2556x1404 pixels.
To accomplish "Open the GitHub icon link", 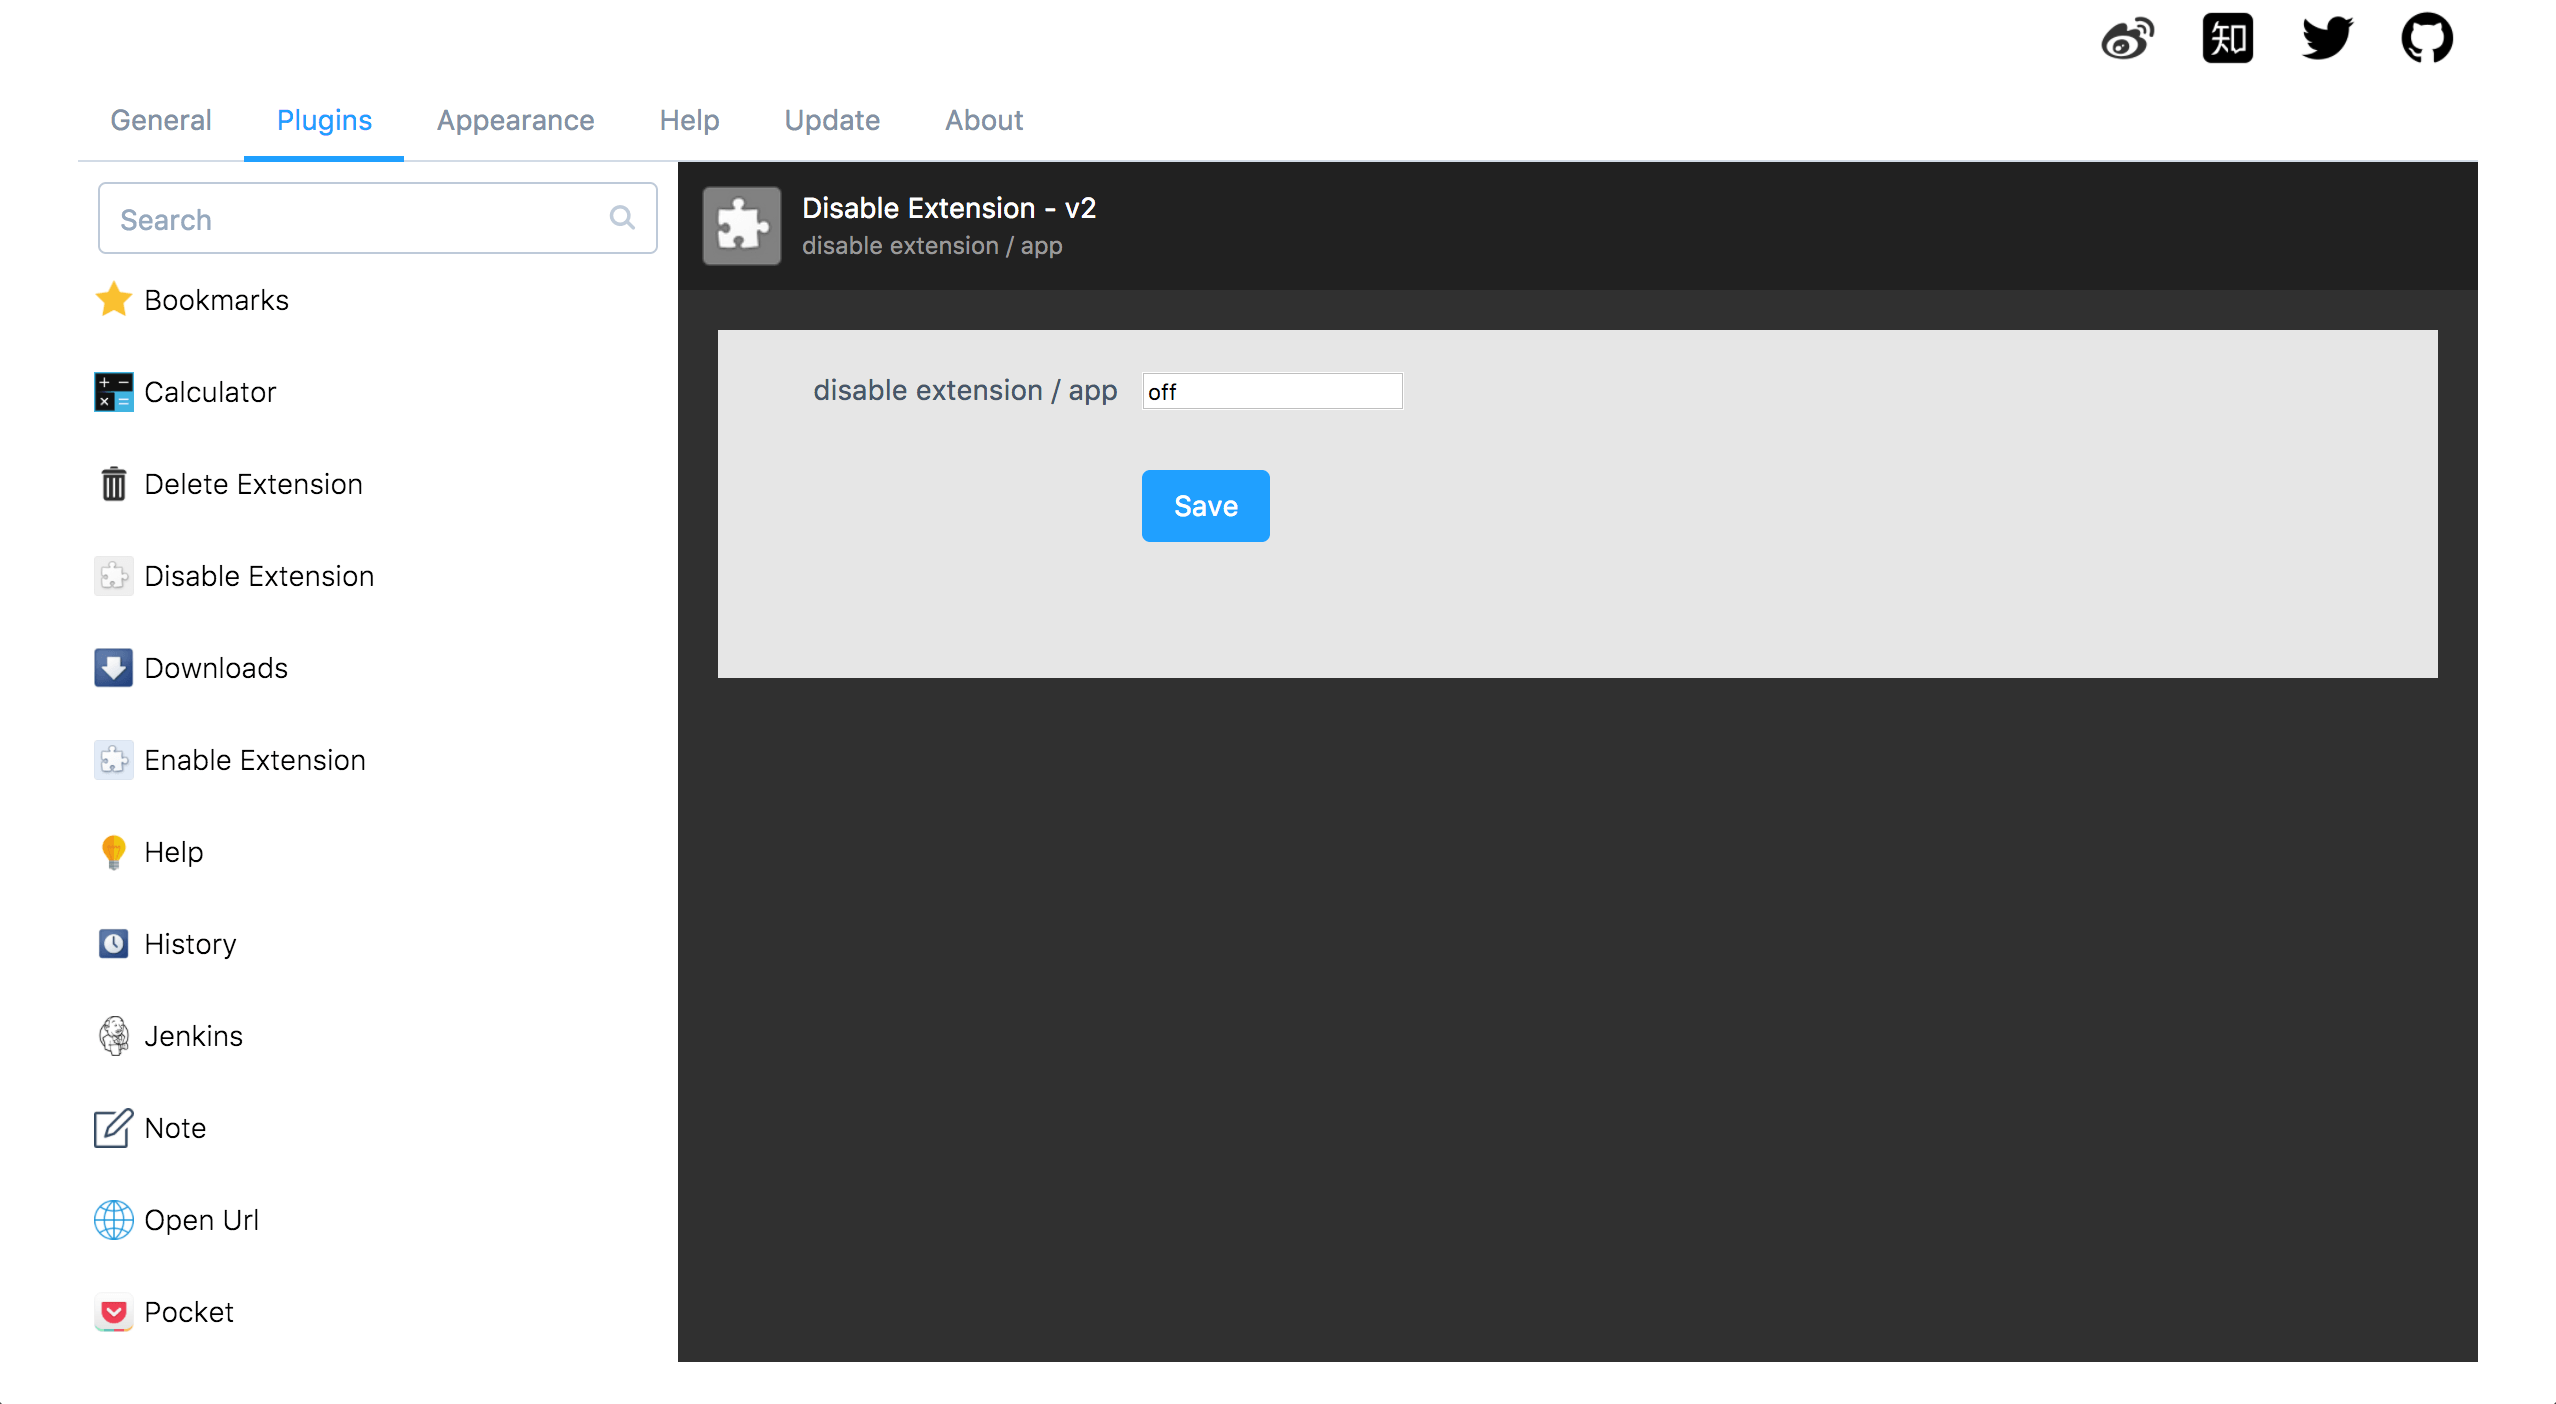I will point(2427,40).
